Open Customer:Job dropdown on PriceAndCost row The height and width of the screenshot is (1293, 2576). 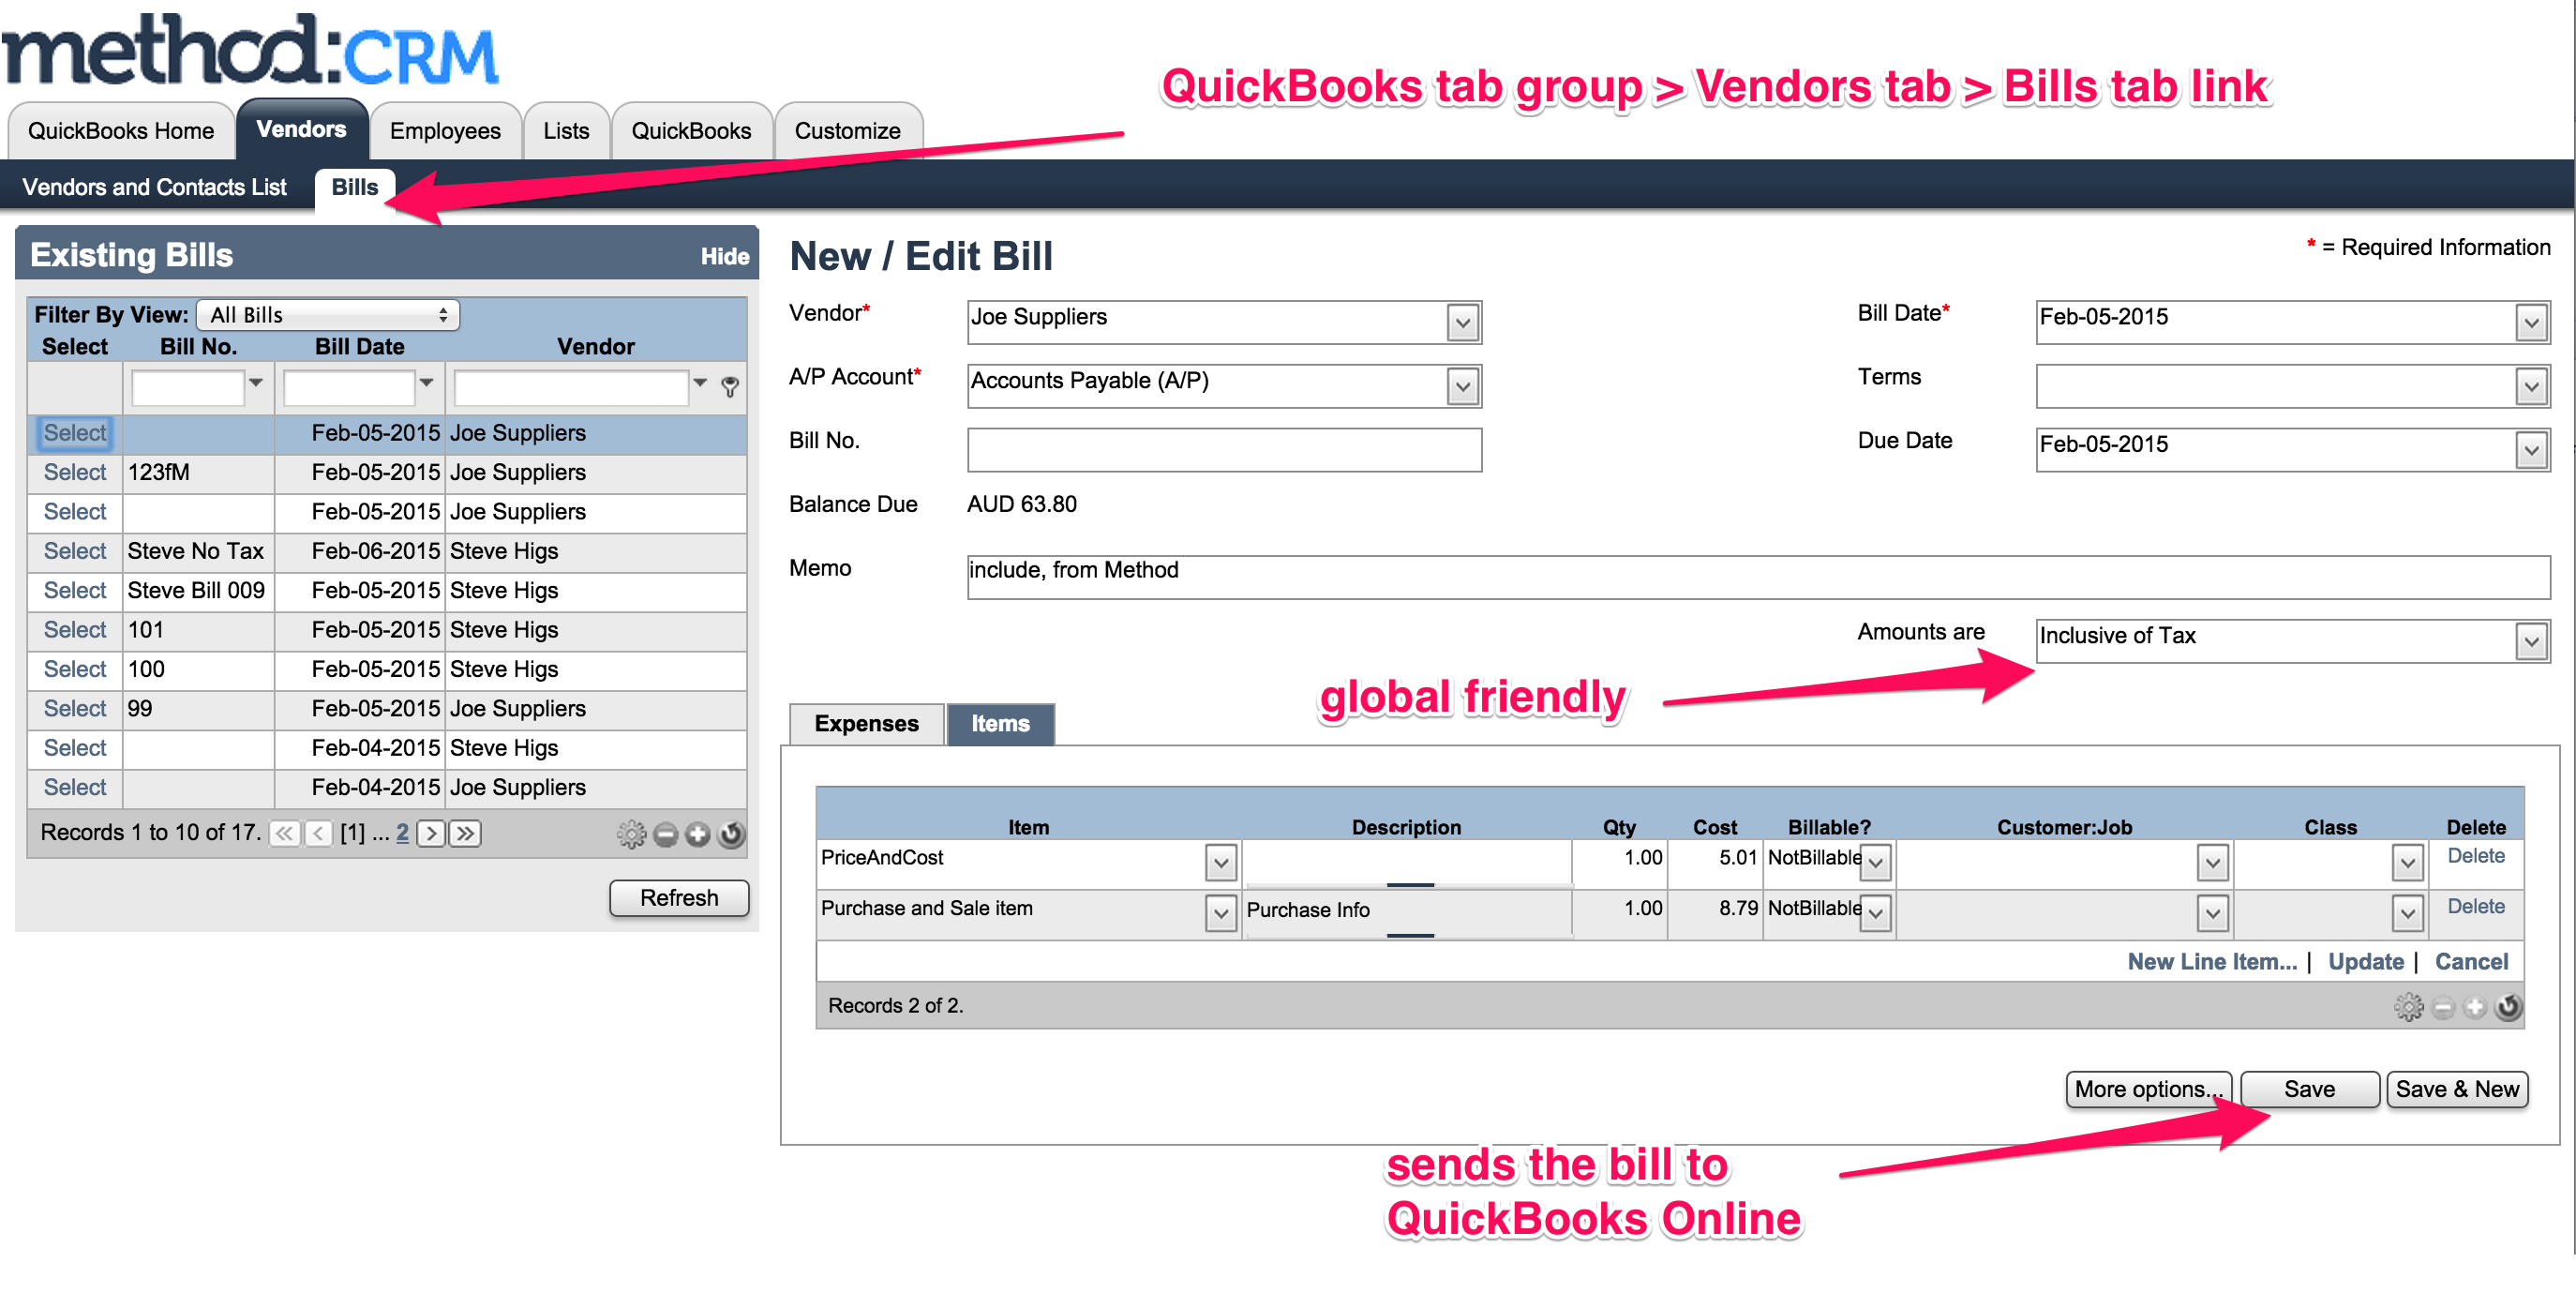point(2212,863)
